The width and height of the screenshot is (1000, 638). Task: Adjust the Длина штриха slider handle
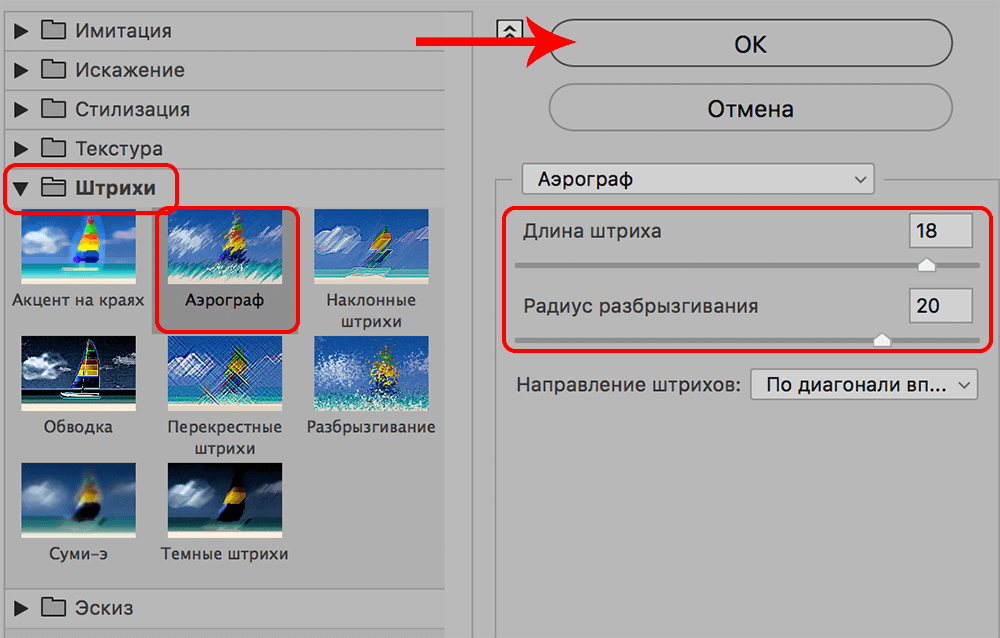point(926,264)
